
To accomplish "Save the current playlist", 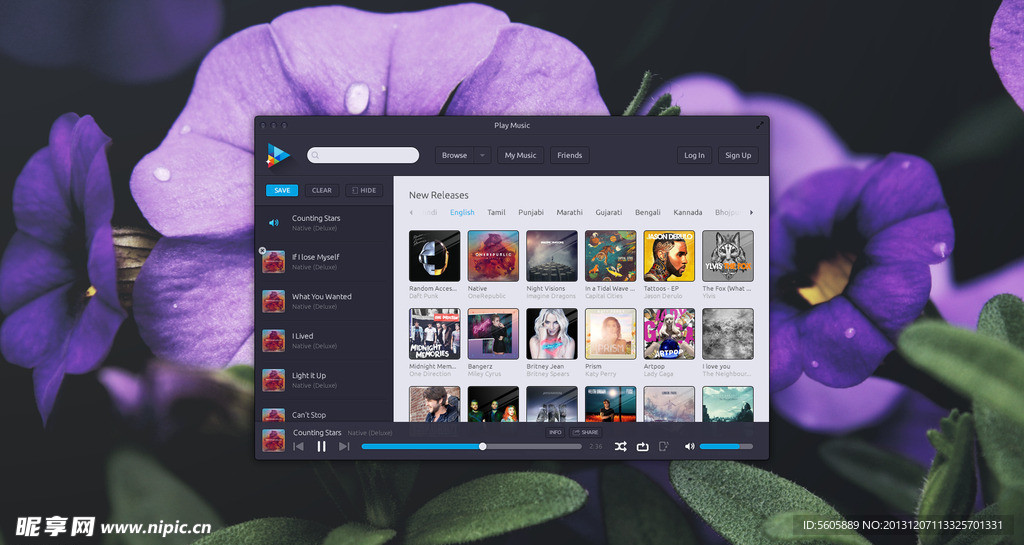I will [x=282, y=191].
